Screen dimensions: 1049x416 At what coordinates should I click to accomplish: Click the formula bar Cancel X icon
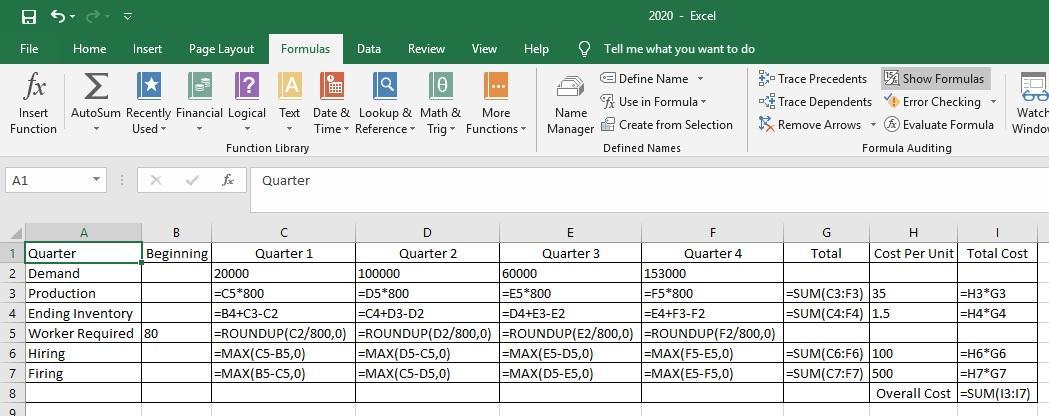click(156, 180)
